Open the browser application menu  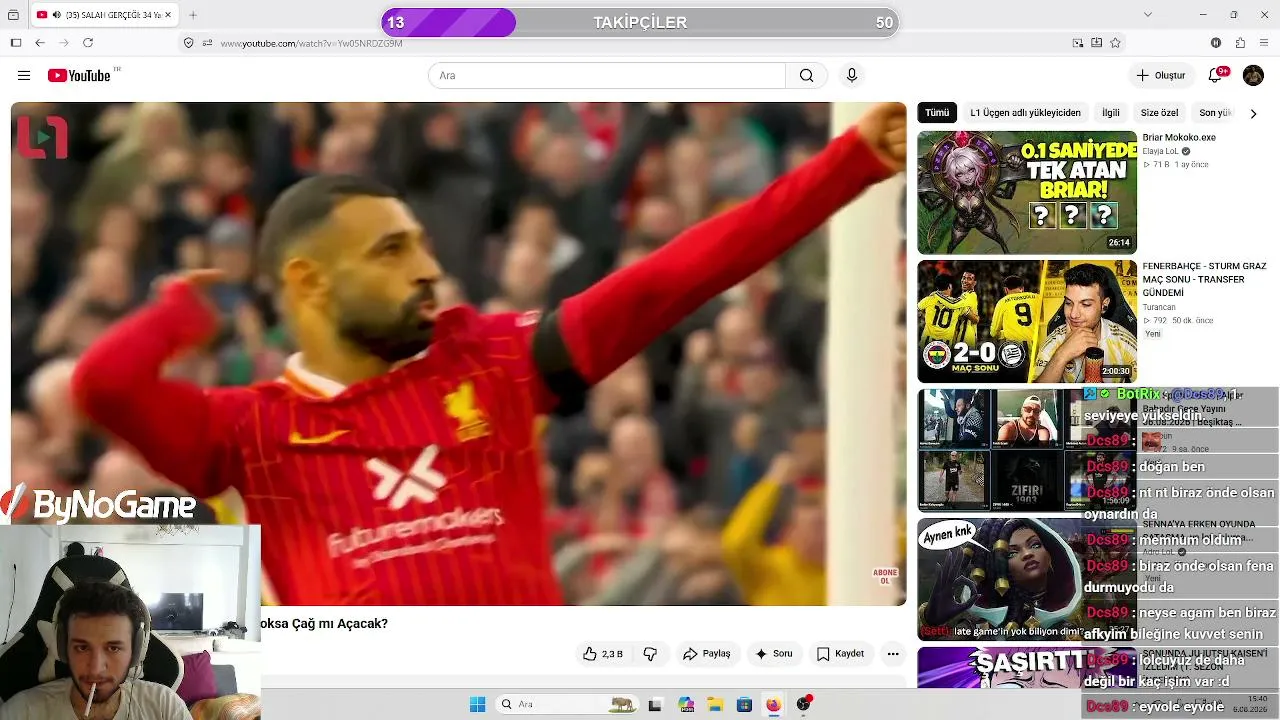(1264, 43)
